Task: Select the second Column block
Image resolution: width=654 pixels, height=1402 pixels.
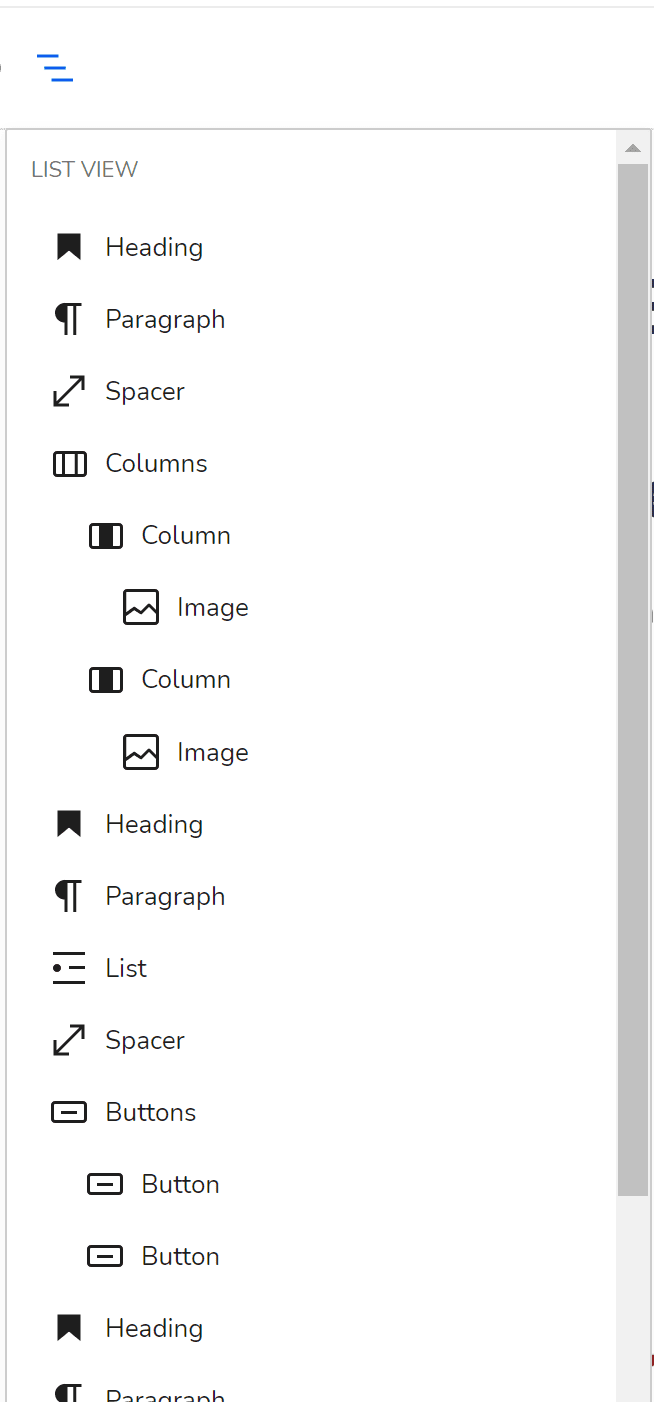Action: pos(186,680)
